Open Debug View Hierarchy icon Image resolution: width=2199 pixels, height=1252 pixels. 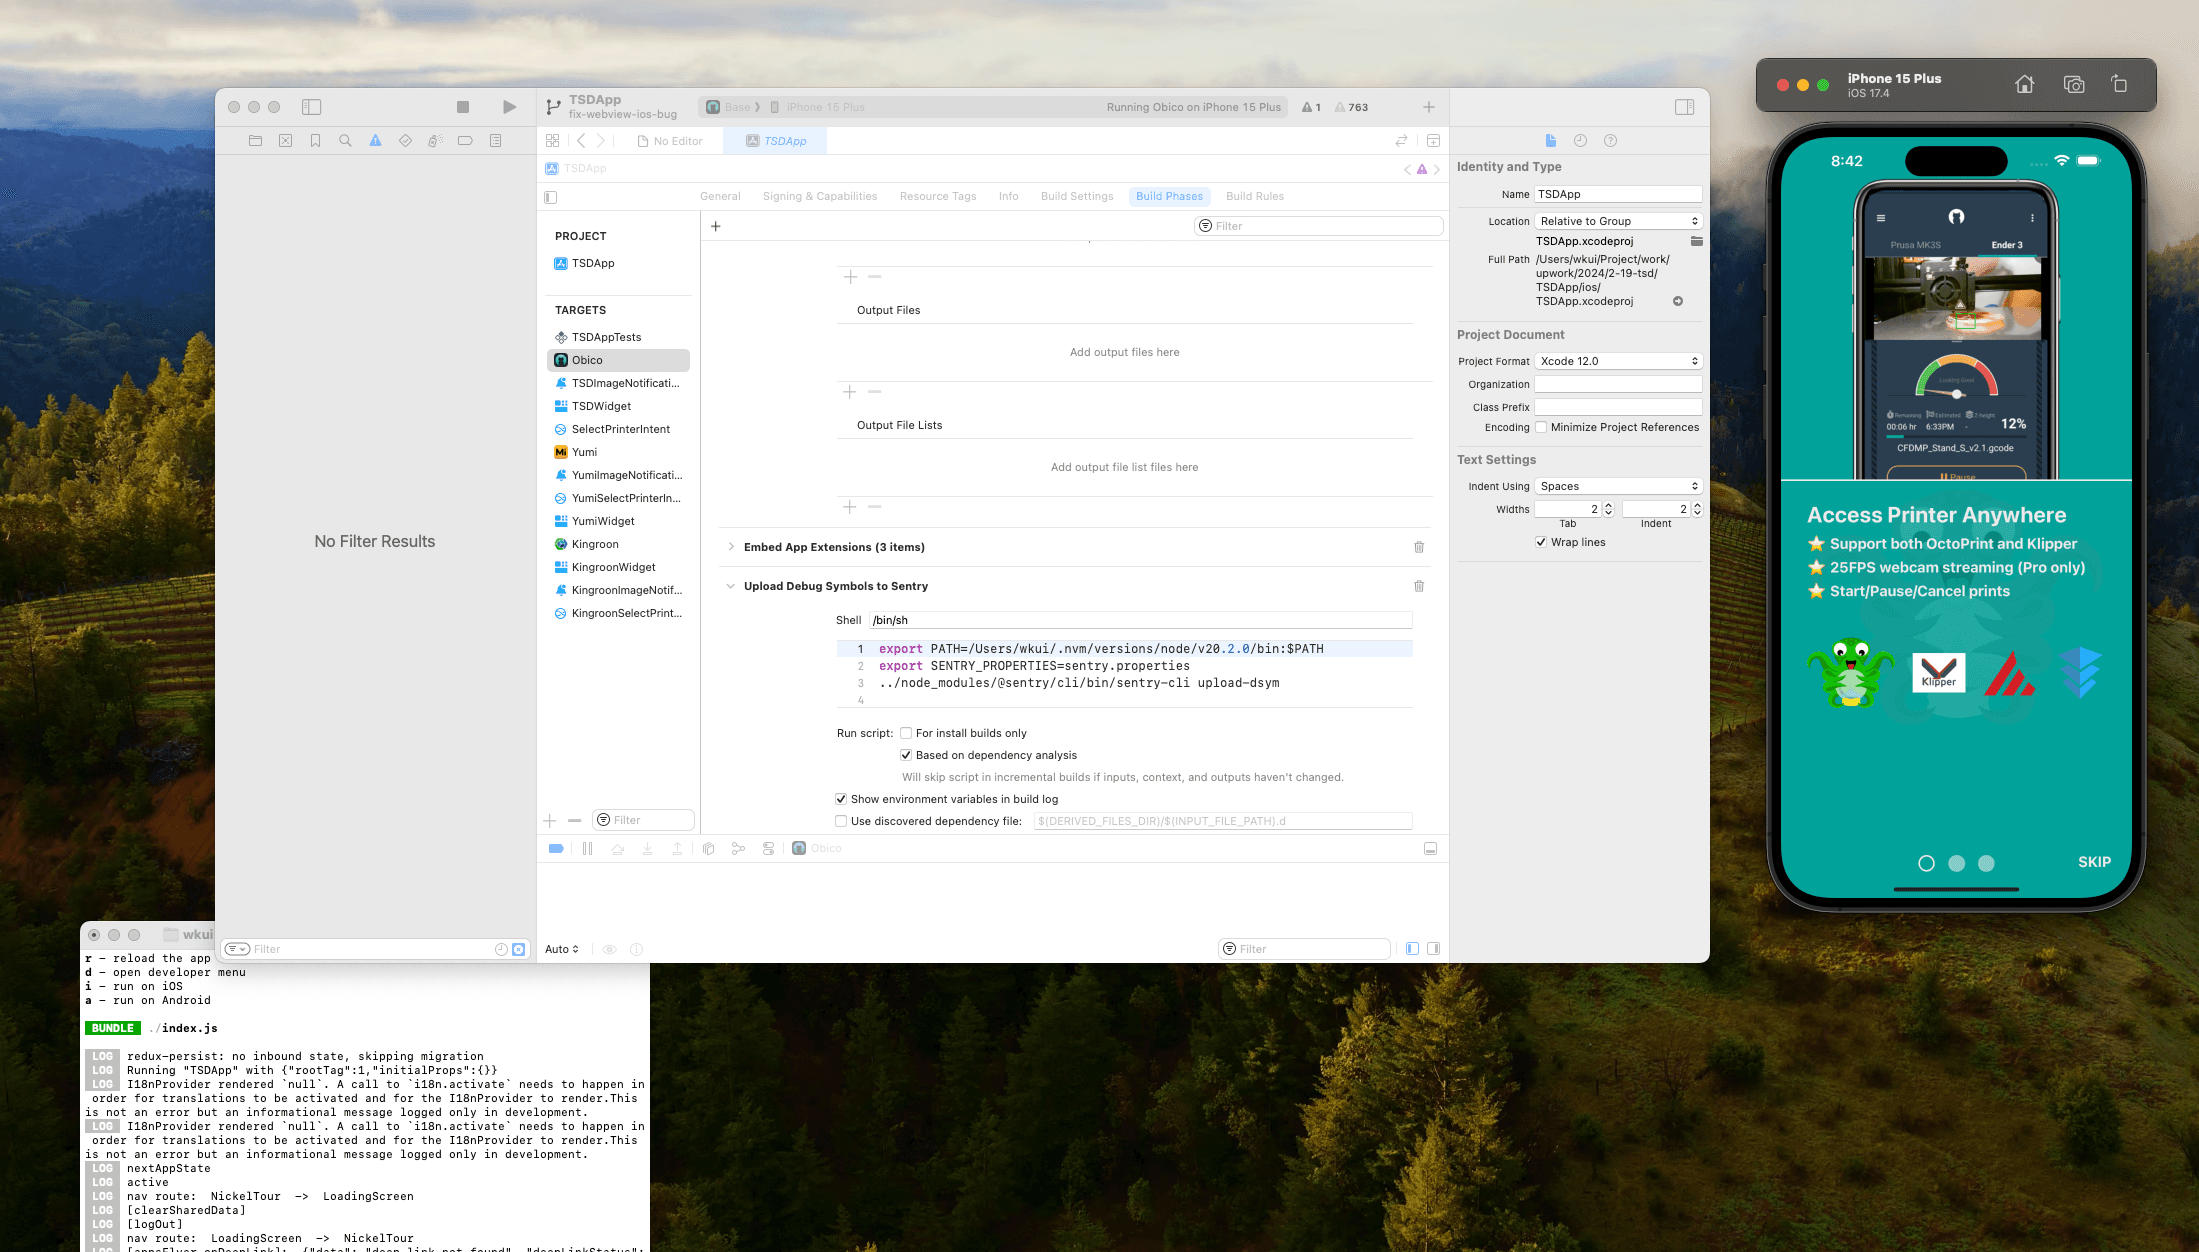coord(709,849)
